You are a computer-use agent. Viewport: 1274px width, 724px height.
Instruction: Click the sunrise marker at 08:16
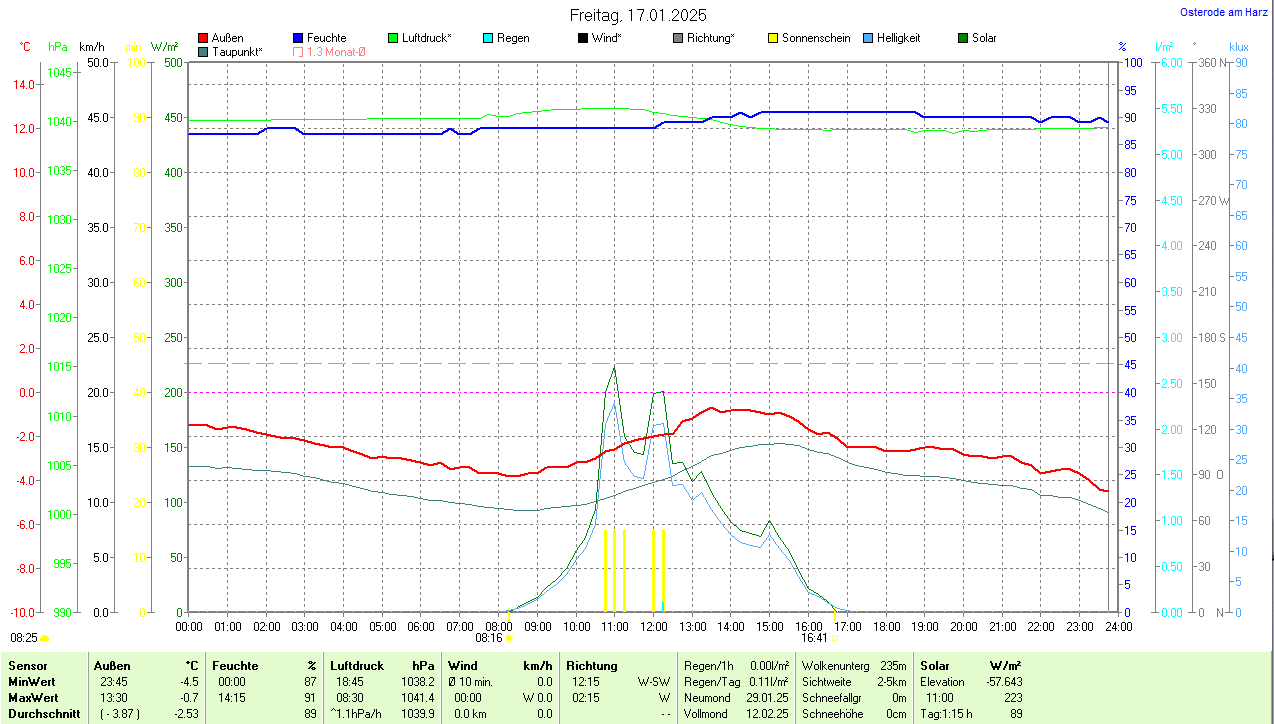click(x=509, y=637)
